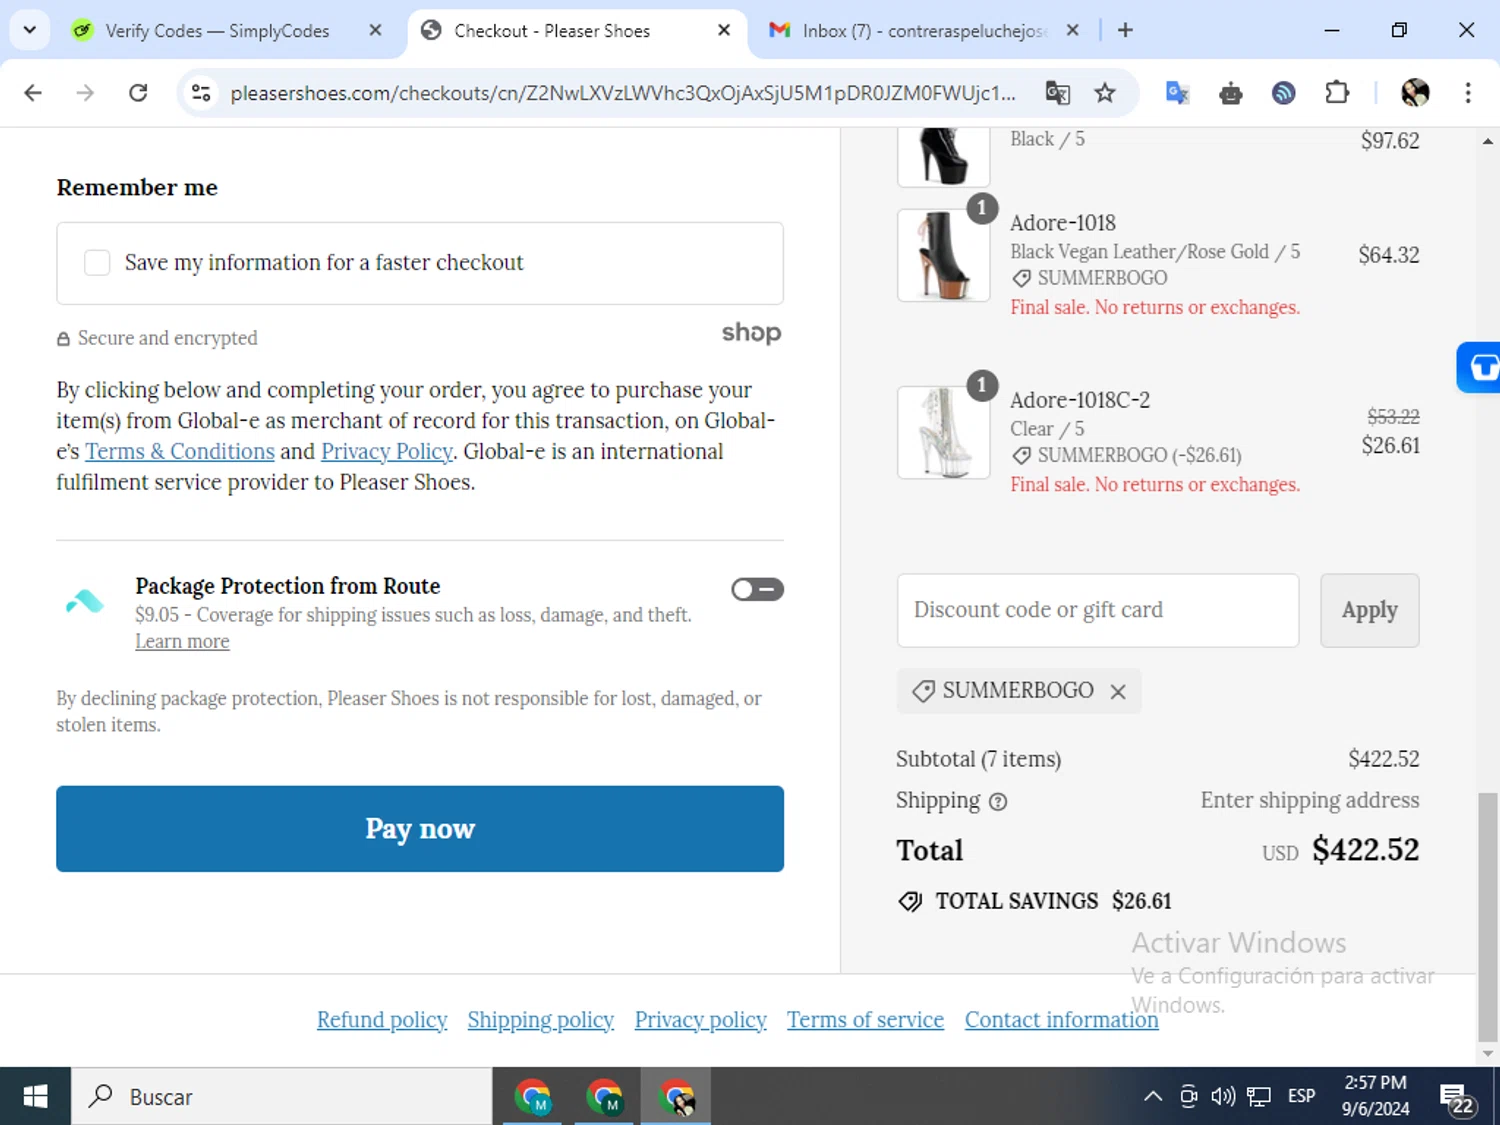Open second Chrome taskbar icon
The image size is (1500, 1125).
(x=604, y=1097)
